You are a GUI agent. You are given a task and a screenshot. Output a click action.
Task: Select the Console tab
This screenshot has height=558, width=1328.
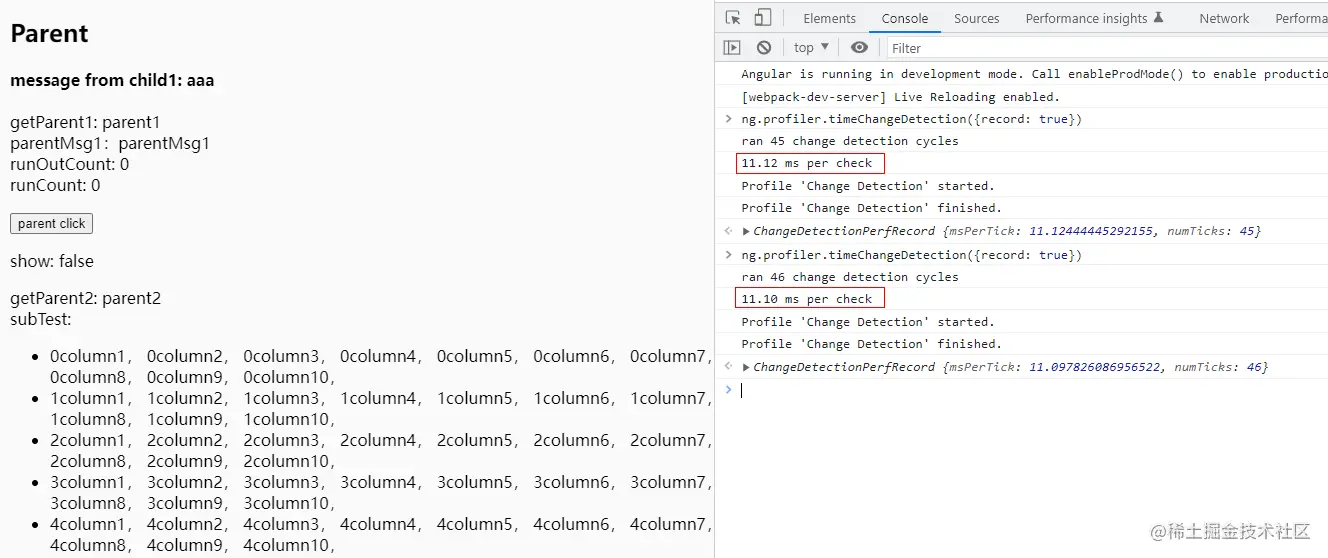904,18
